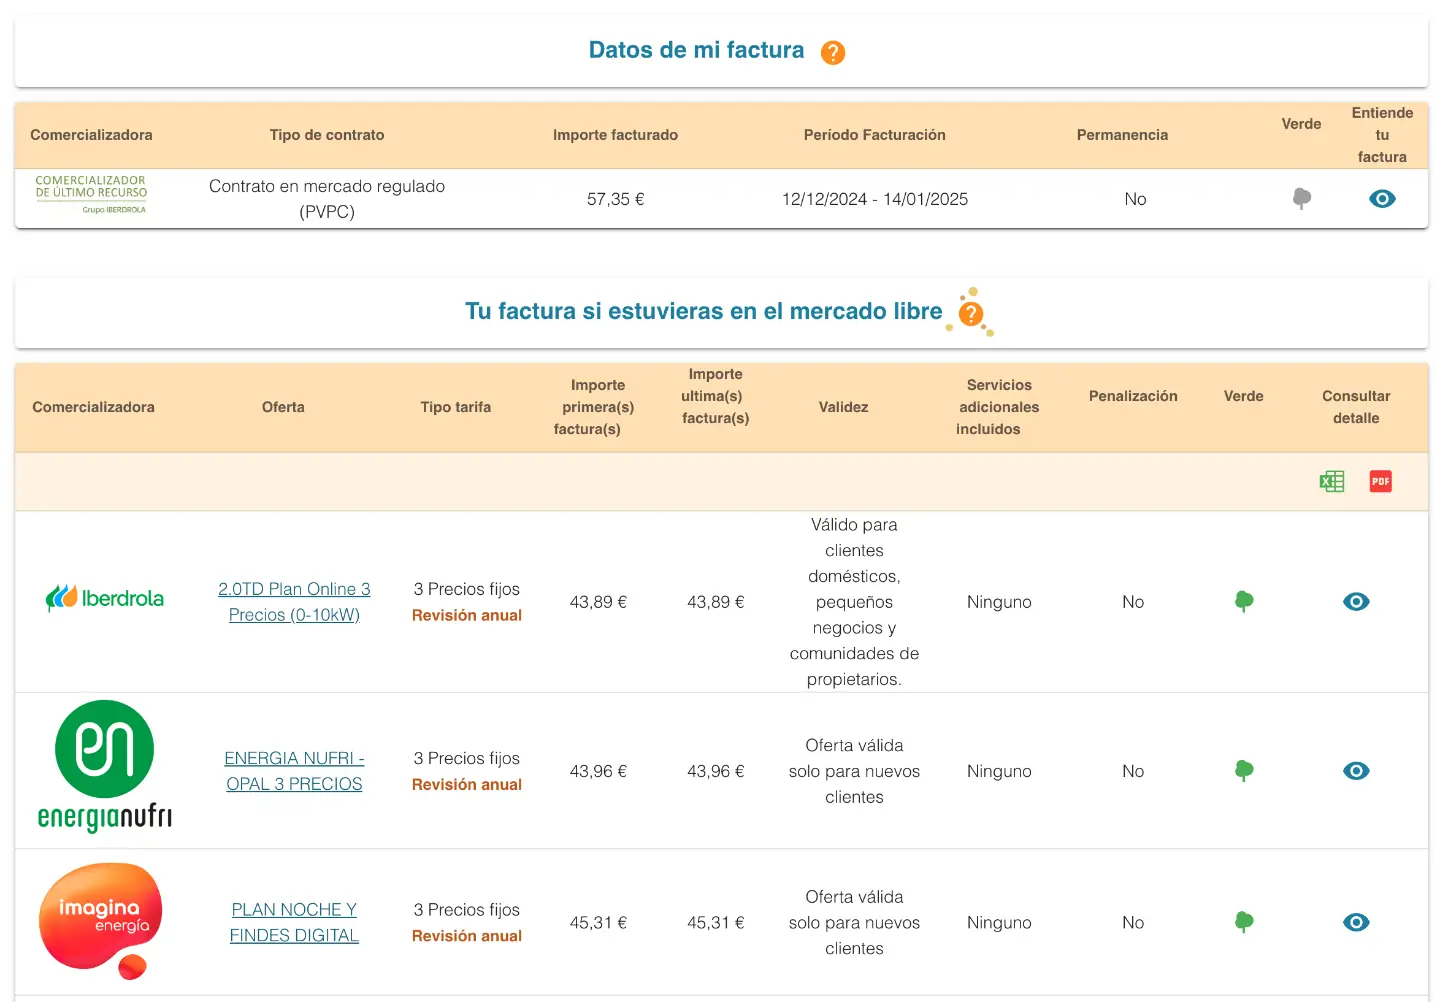Click Importe primera(s) factura(s) column header
1440x1002 pixels.
[x=594, y=407]
